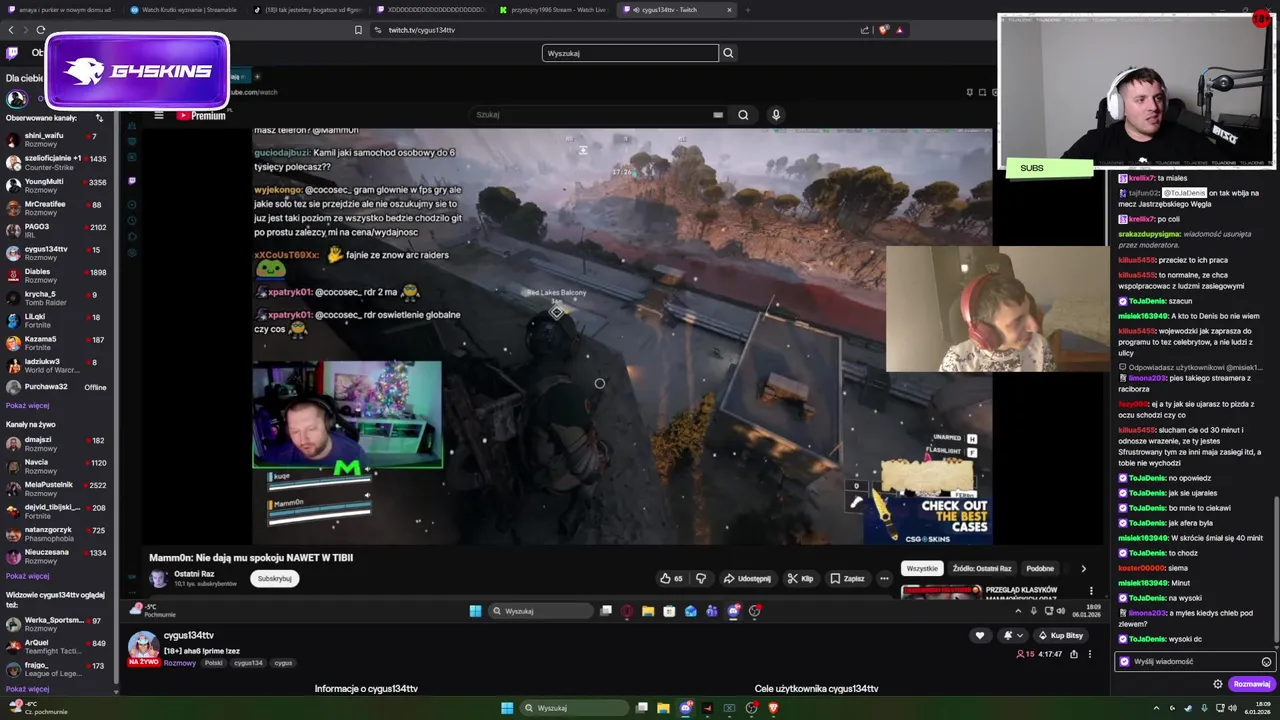Select Podobne filter chip
Screen dimensions: 1280x720
click(x=1040, y=569)
